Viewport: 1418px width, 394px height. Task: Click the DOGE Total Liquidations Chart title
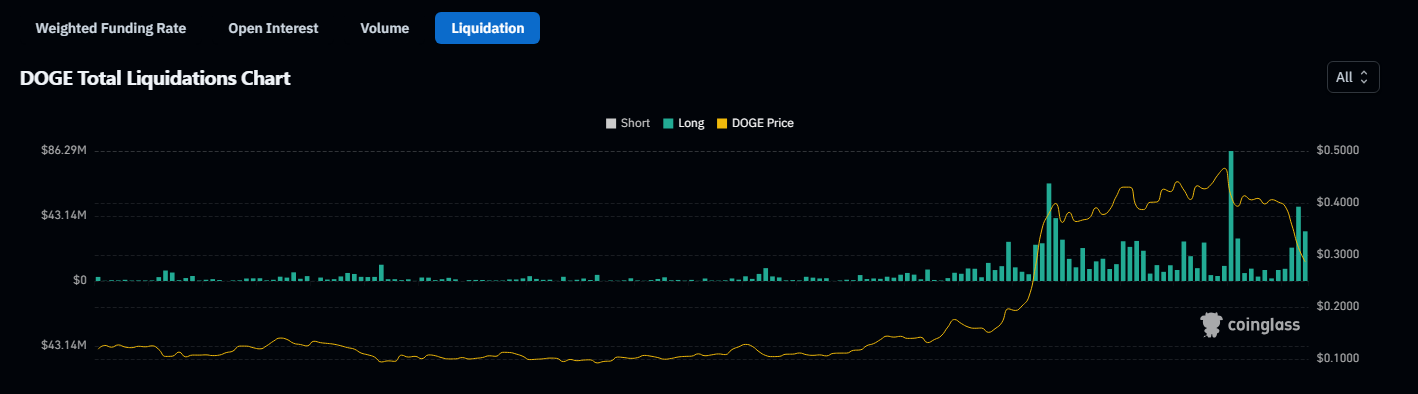click(x=155, y=78)
